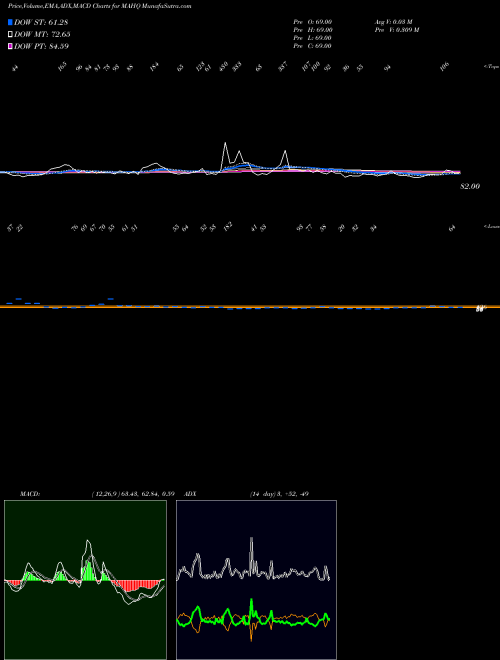This screenshot has width=500, height=660.
Task: Click the 'Pre H: 69.00' high value
Action: click(x=314, y=30)
